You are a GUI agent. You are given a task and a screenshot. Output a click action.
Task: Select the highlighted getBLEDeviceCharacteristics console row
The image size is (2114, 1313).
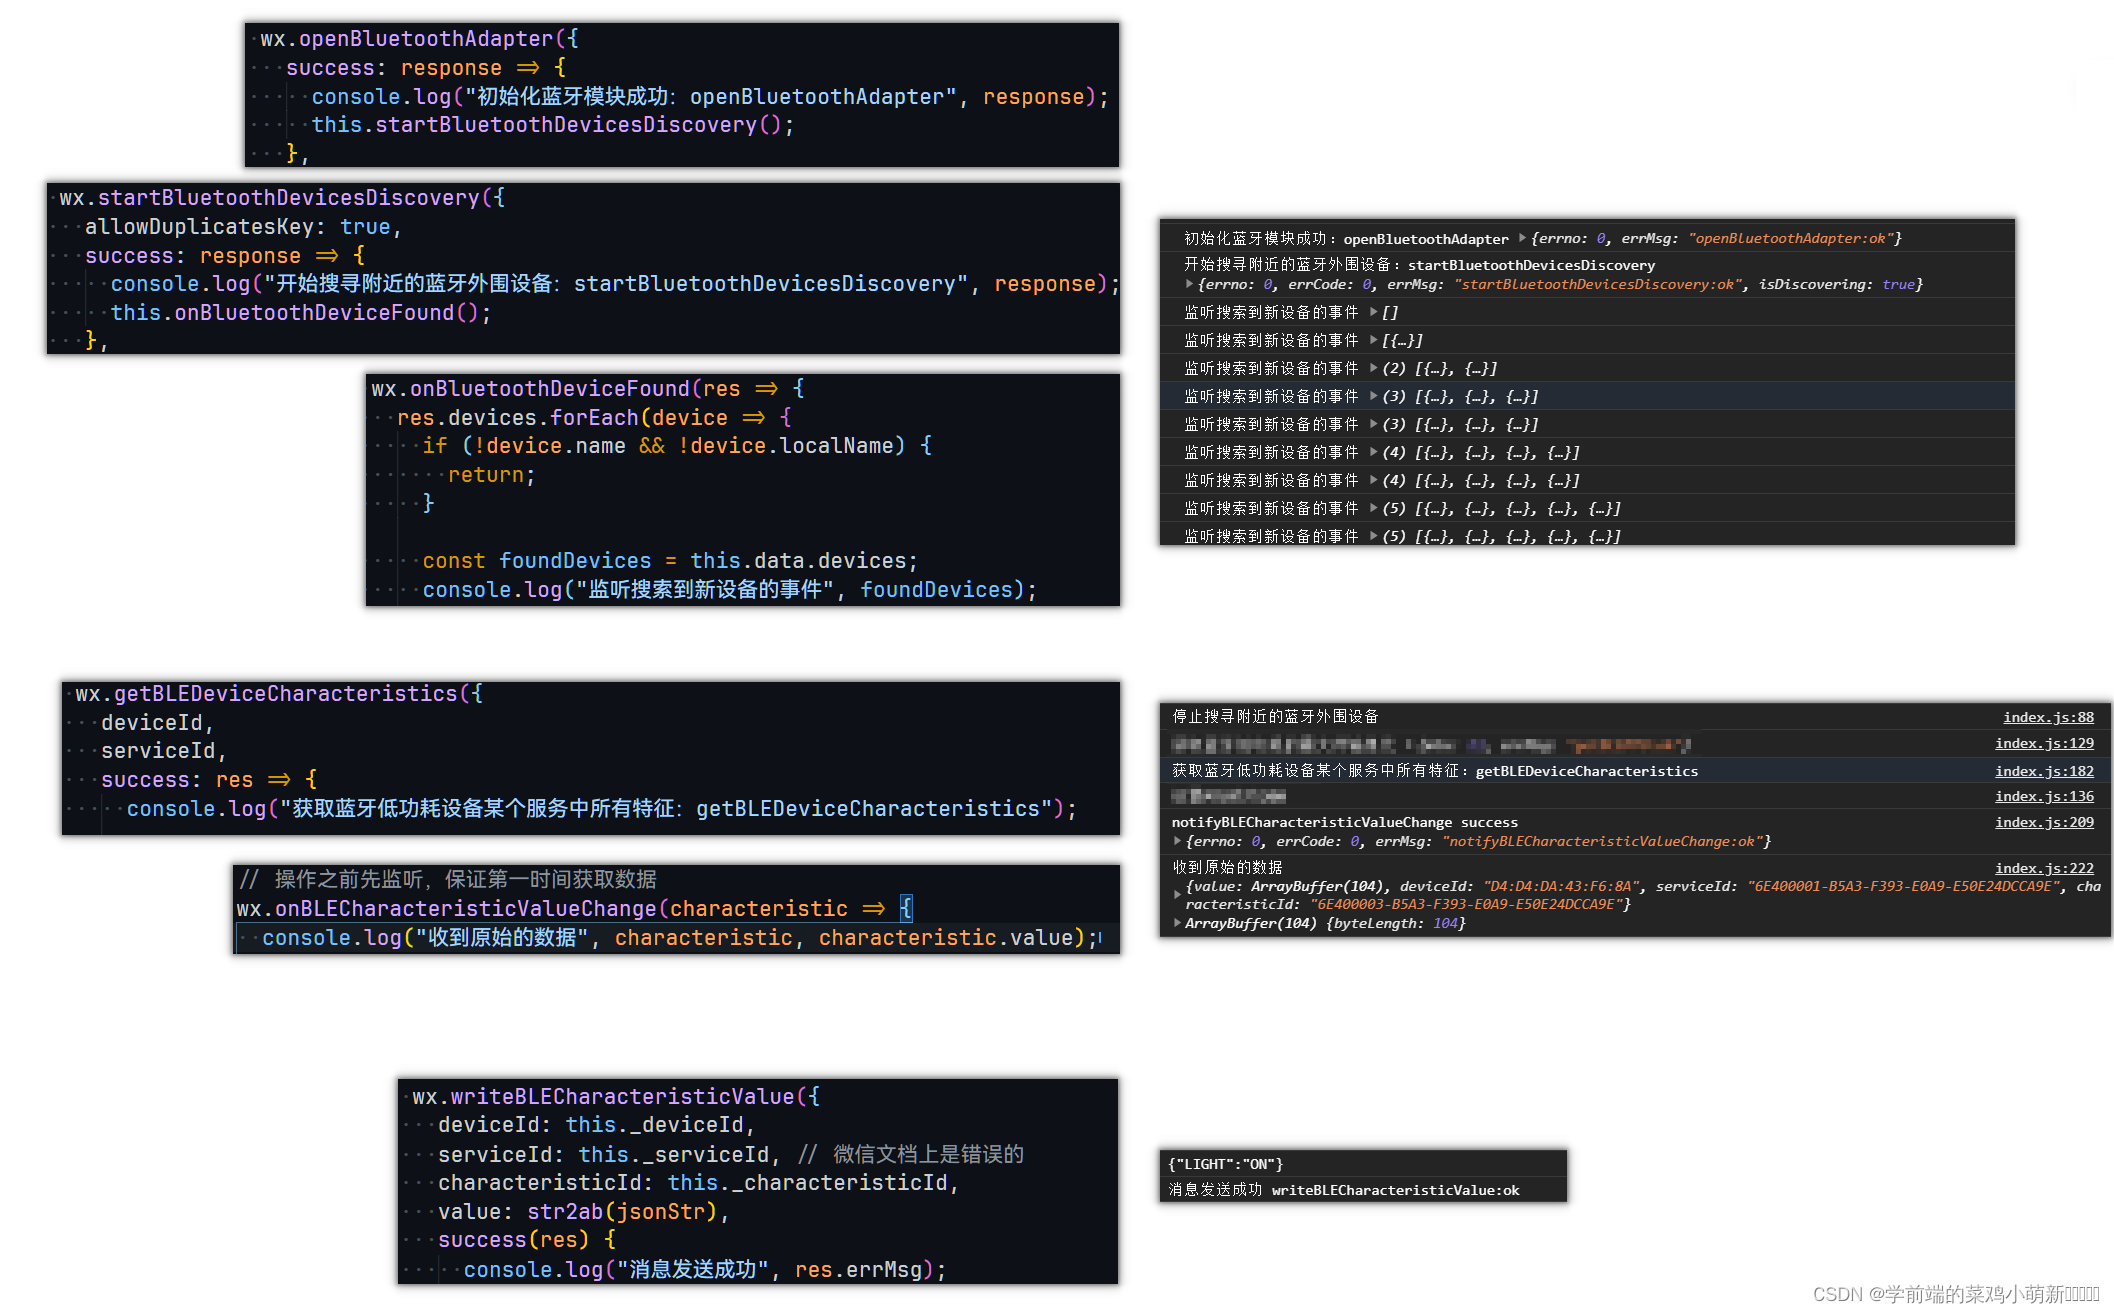pyautogui.click(x=1435, y=771)
